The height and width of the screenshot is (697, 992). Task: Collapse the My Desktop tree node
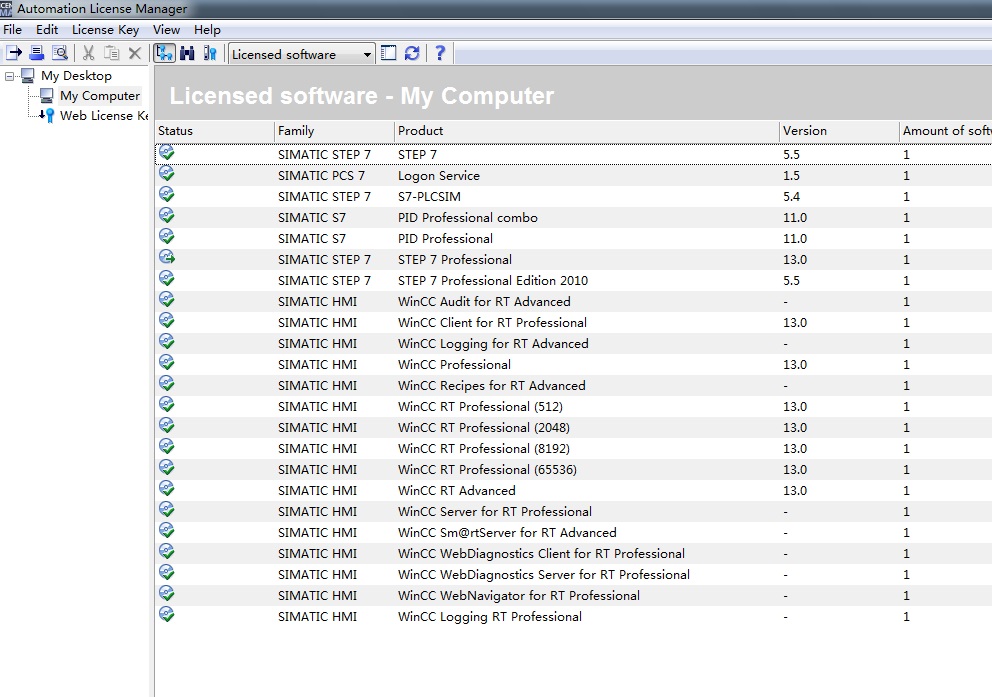point(9,76)
